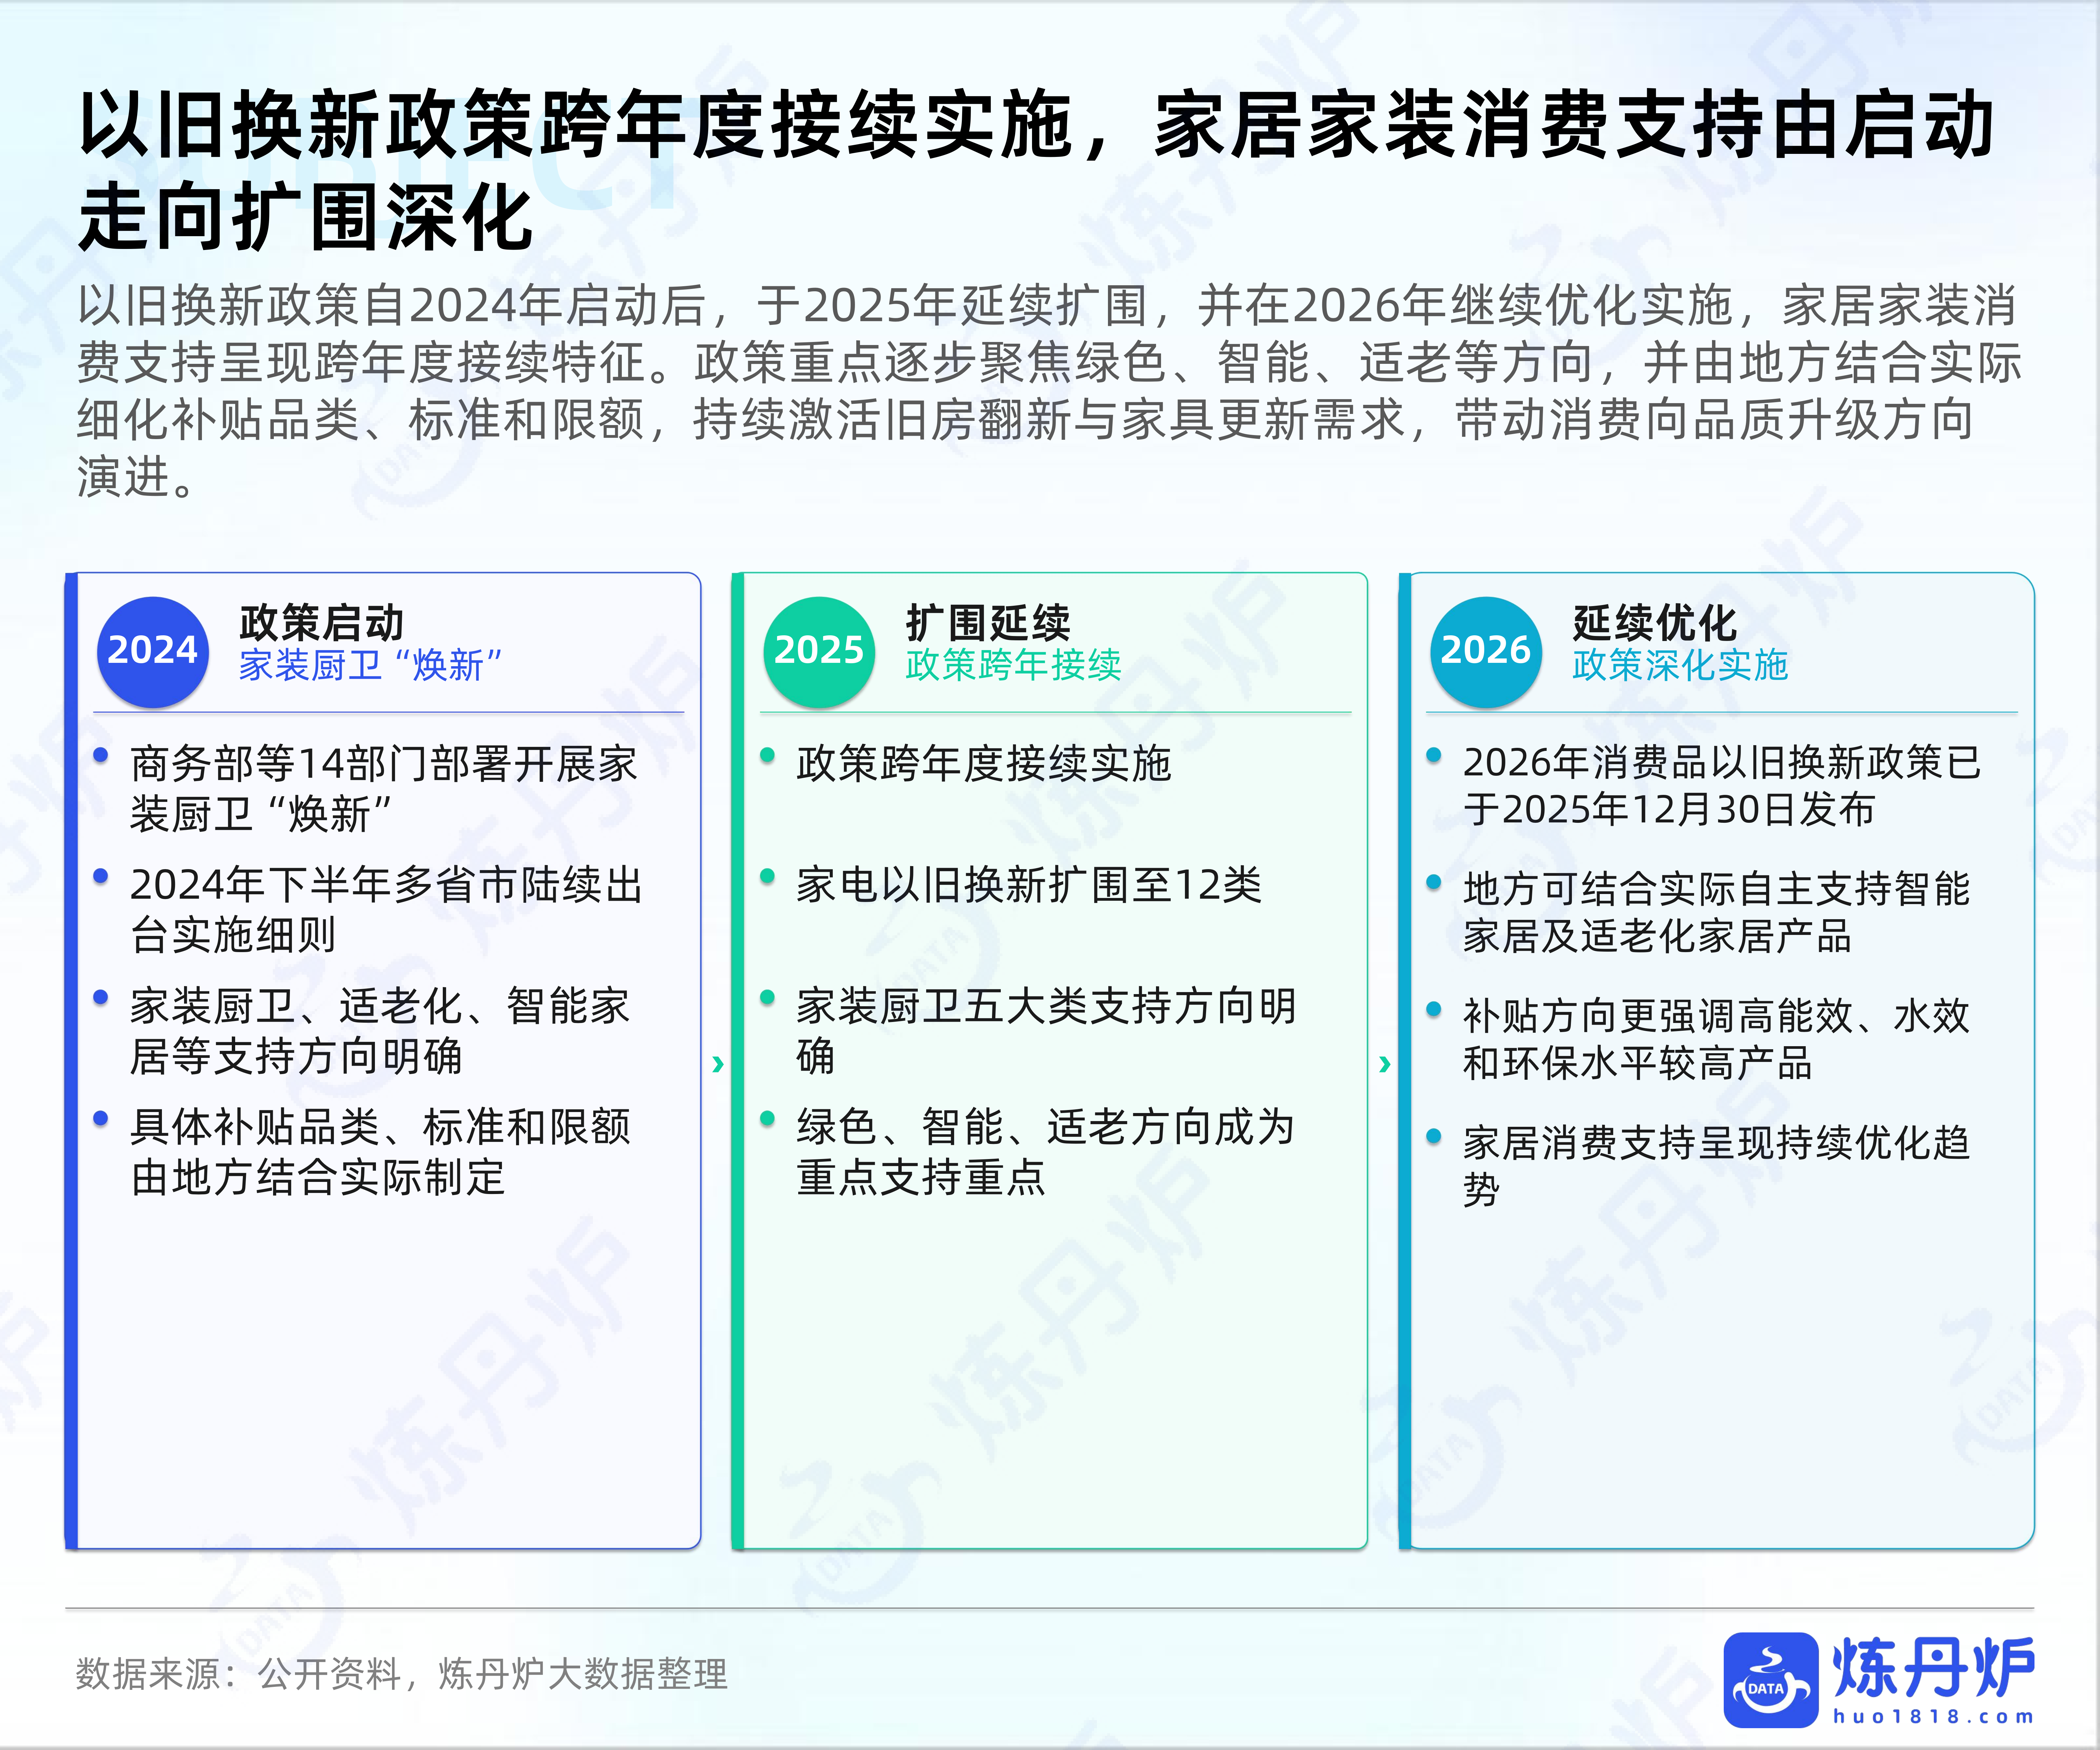Select bullet 绿色、智能、适老方向成为重点支持重点
The image size is (2100, 1750).
(1046, 1152)
